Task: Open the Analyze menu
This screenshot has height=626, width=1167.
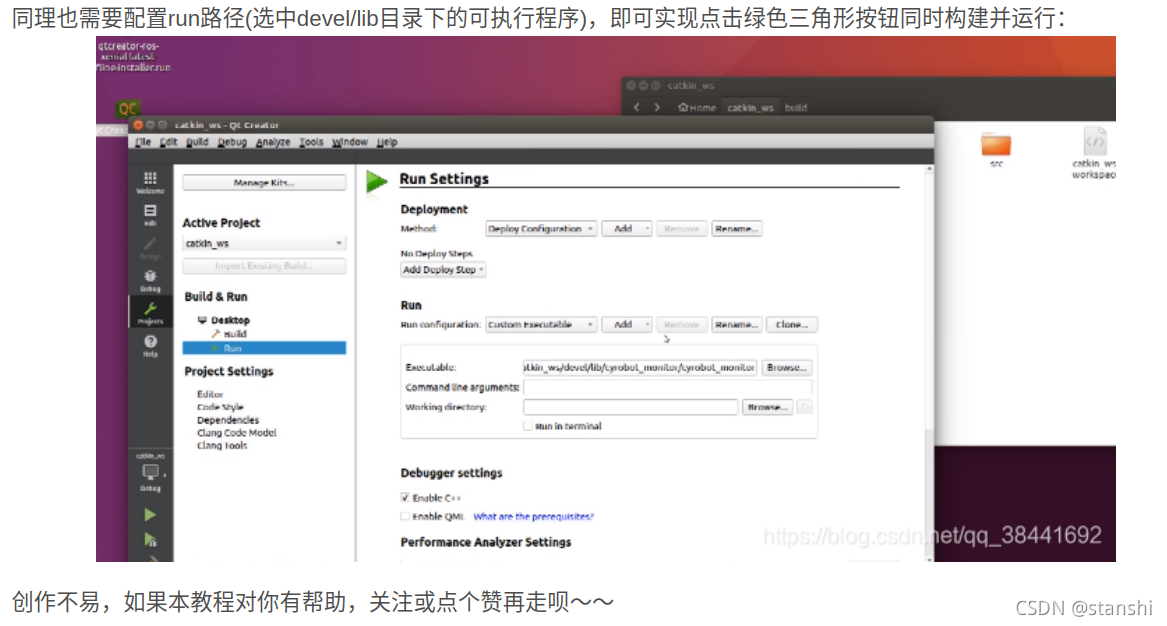Action: (273, 142)
